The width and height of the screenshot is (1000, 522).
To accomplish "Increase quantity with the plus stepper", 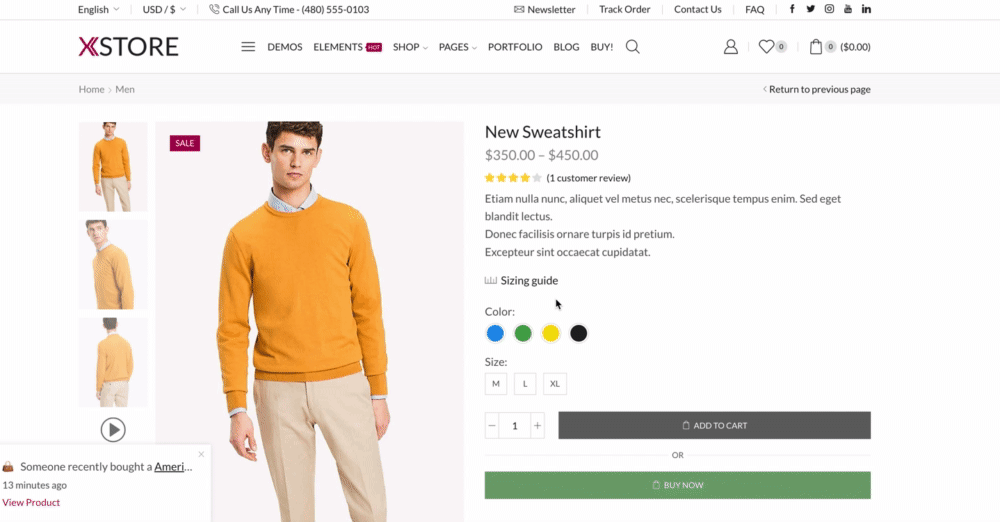I will click(x=538, y=426).
